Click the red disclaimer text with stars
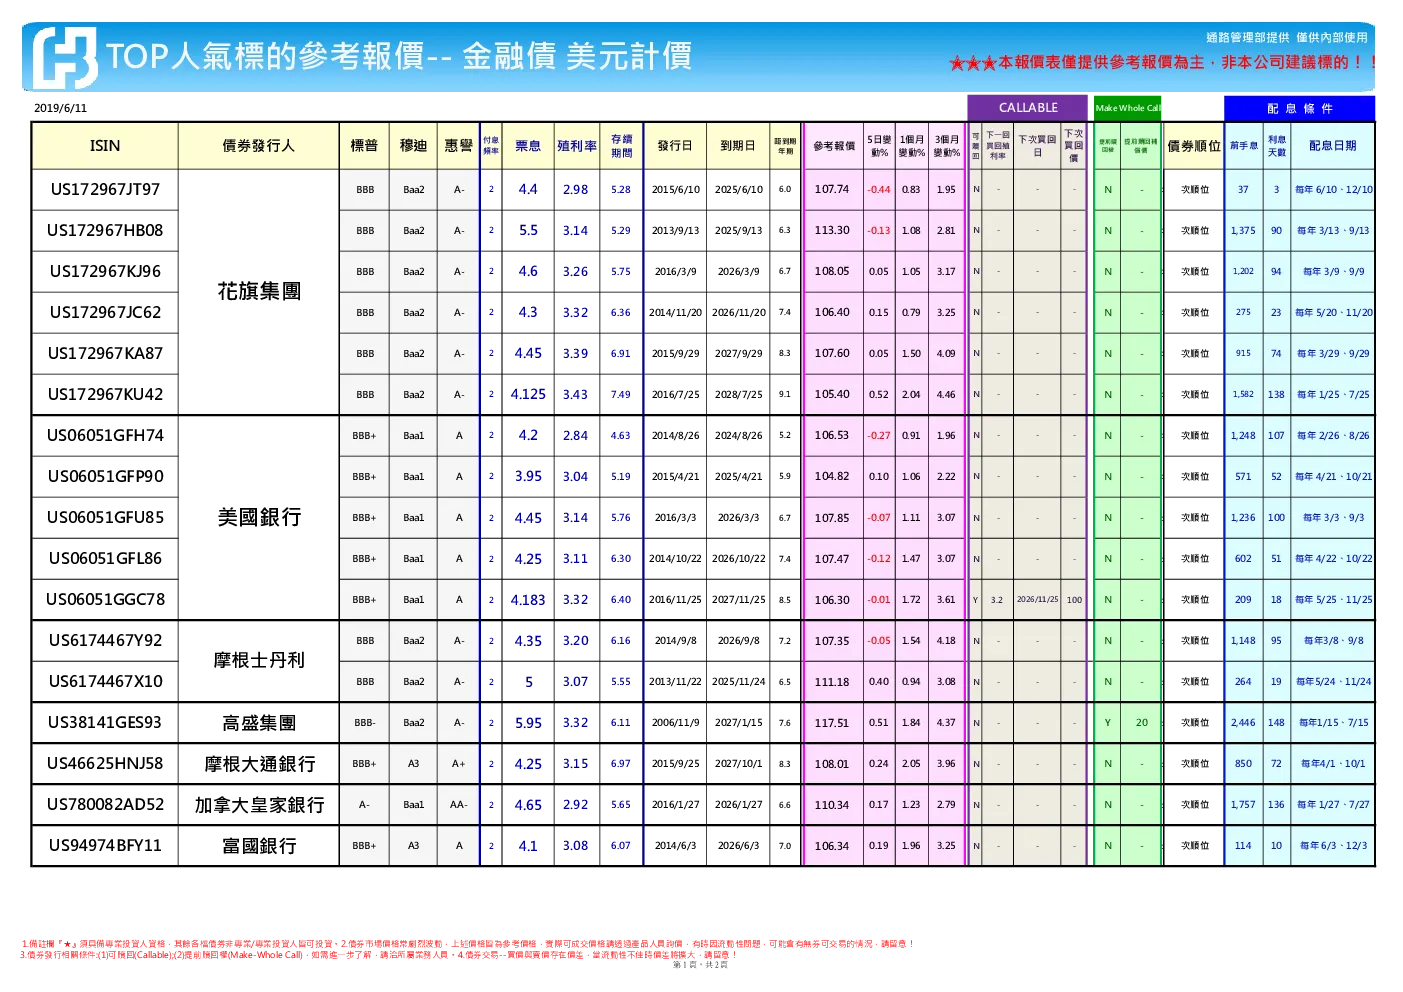This screenshot has width=1403, height=992. [1162, 62]
